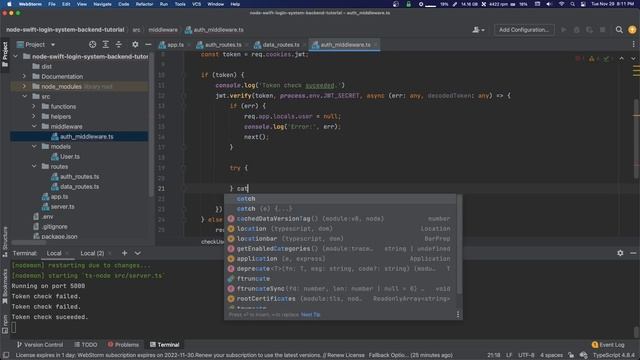Viewport: 640px width, 360px height.
Task: Click the collapse all icon in Project panel
Action: pyautogui.click(x=119, y=44)
